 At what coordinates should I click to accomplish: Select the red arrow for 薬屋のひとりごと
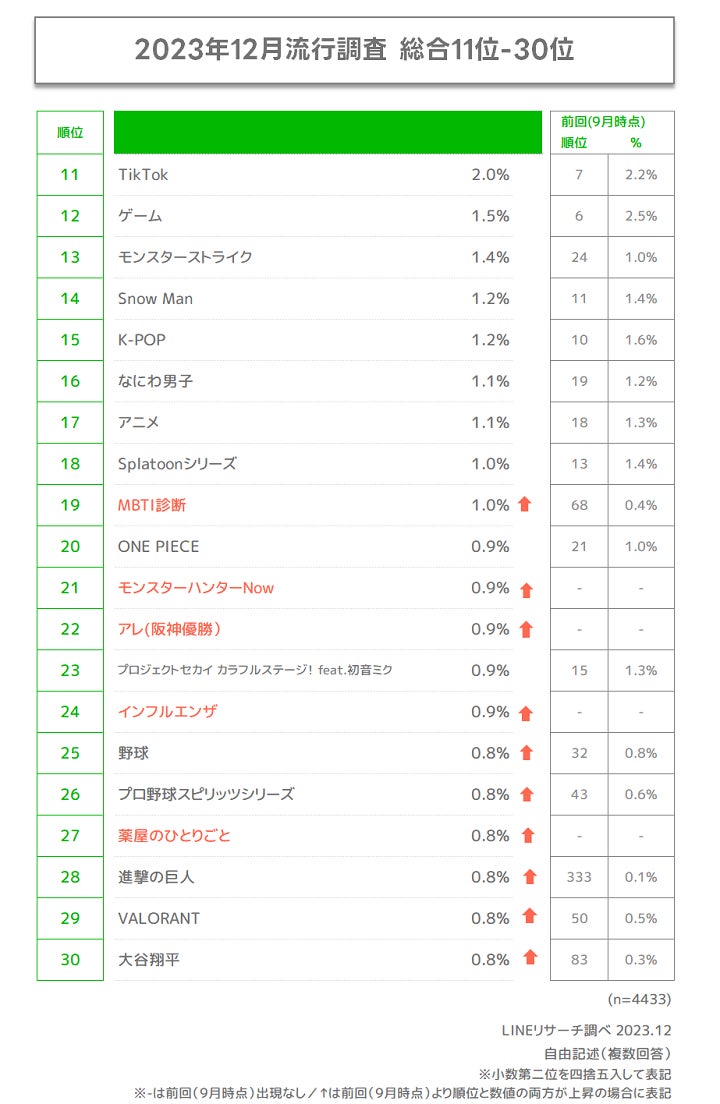tap(526, 836)
